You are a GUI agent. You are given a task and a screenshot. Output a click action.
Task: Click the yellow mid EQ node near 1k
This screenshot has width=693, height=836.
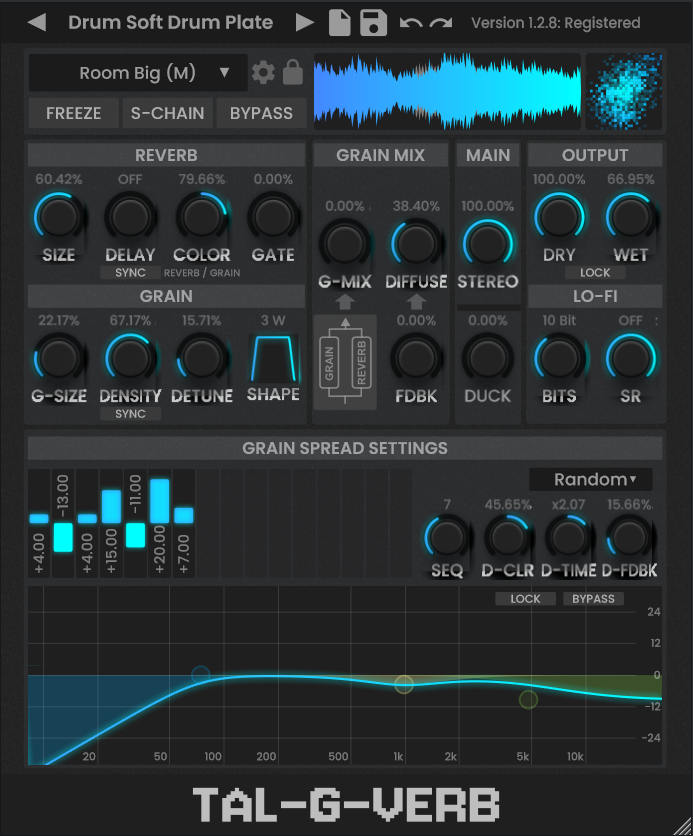404,684
